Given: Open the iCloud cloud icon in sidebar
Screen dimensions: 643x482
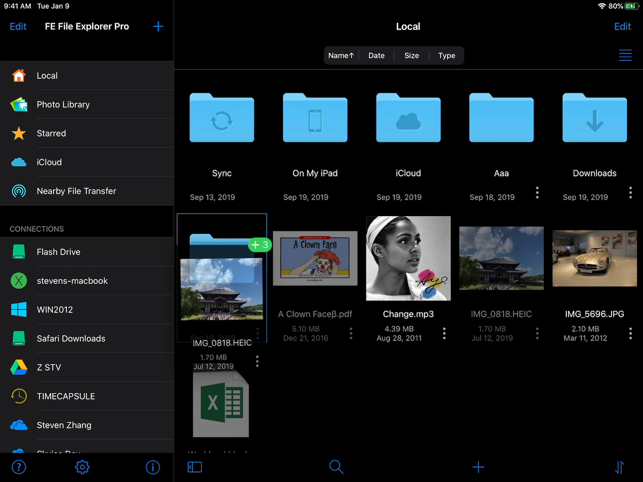Looking at the screenshot, I should [19, 162].
